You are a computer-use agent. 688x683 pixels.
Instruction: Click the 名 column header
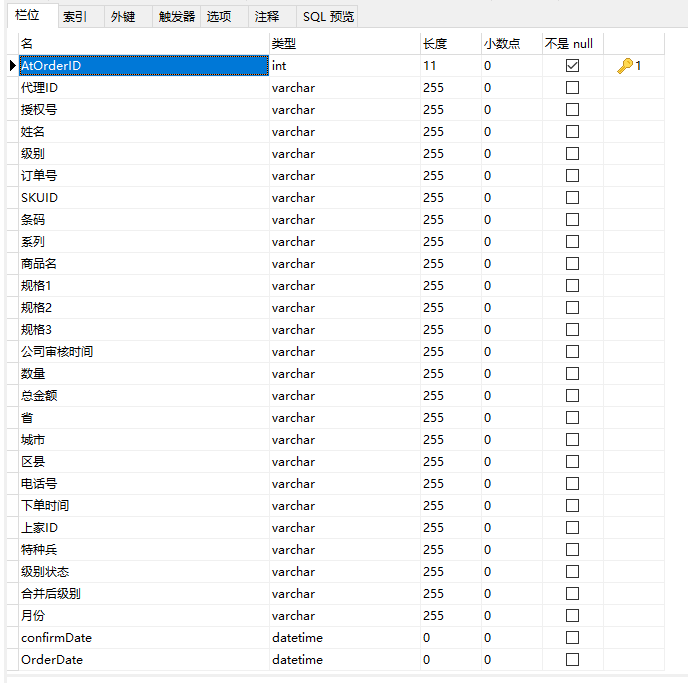144,43
